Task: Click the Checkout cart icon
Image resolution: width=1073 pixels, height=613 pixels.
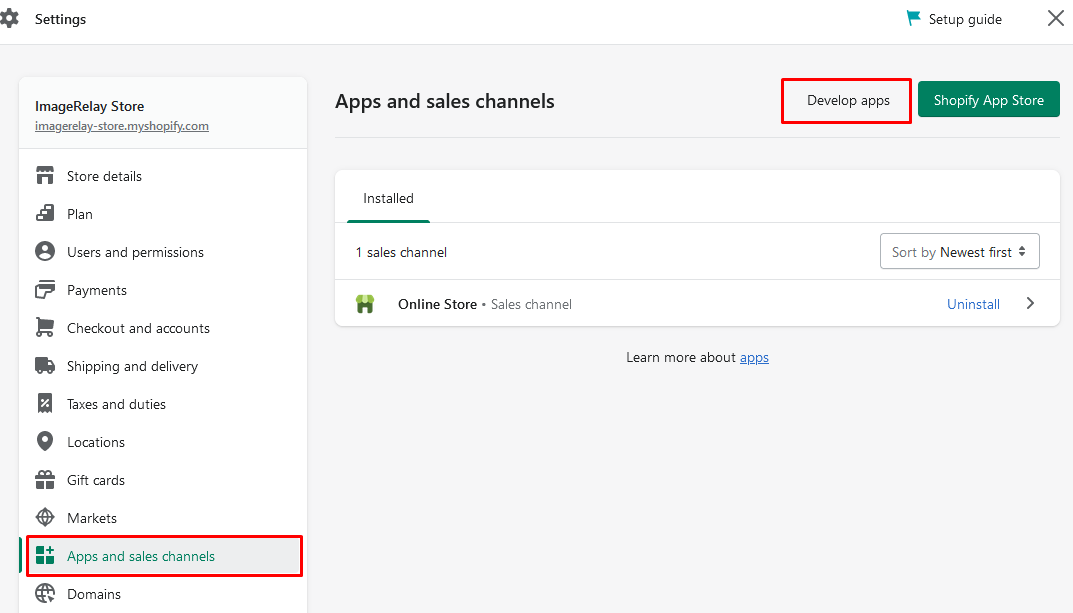Action: pyautogui.click(x=44, y=328)
